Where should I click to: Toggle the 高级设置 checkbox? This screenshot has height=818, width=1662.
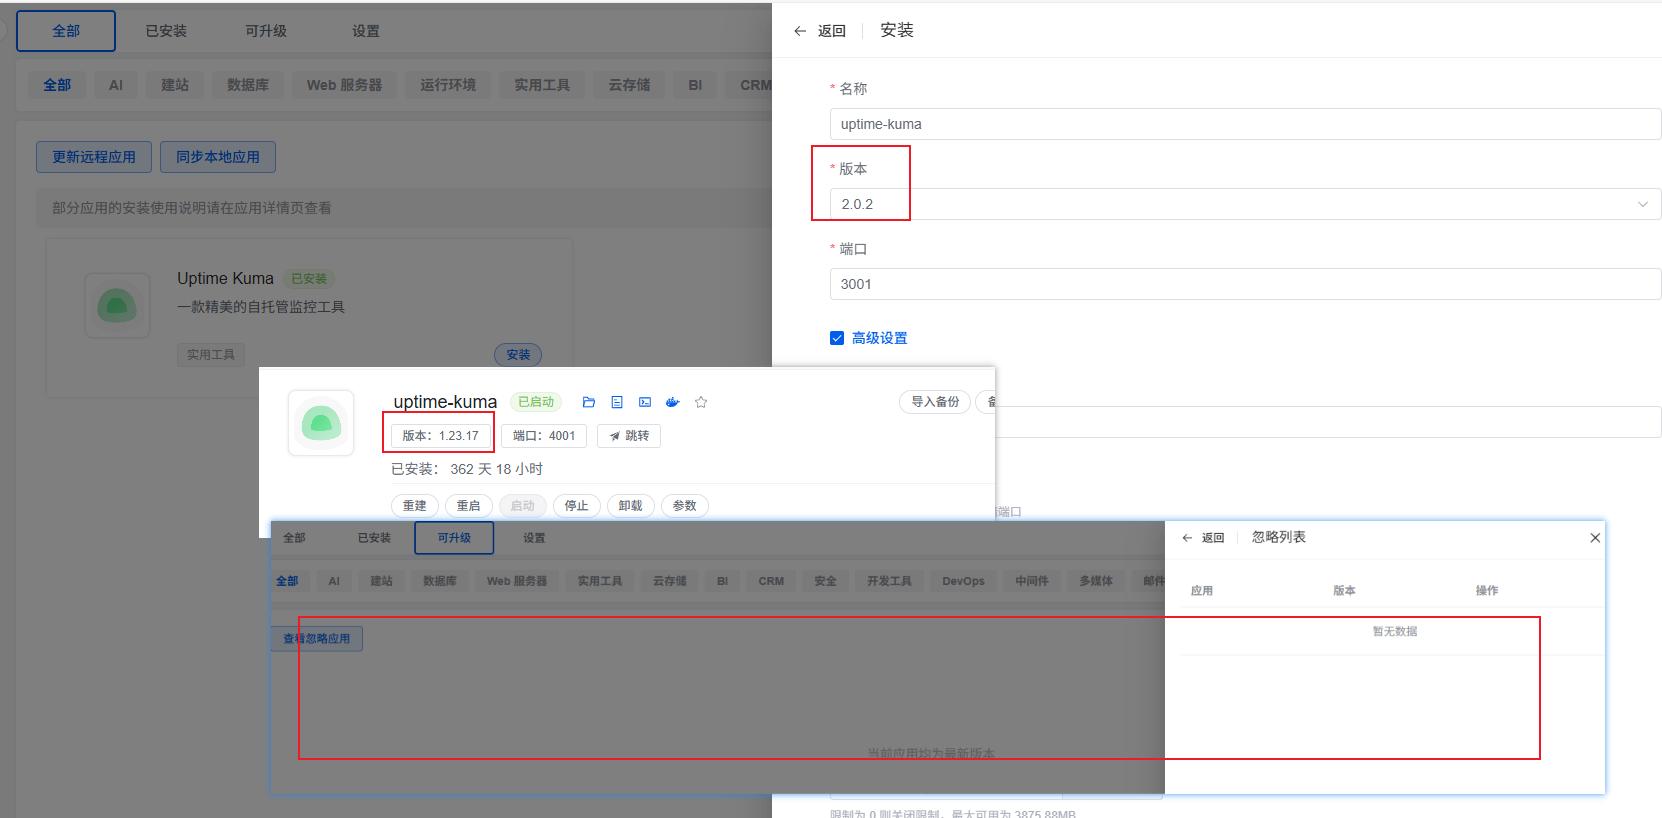click(x=837, y=338)
